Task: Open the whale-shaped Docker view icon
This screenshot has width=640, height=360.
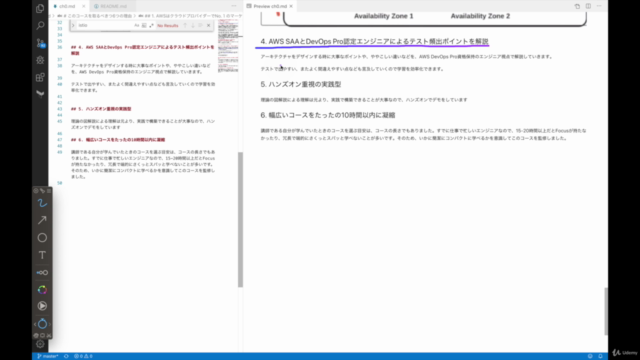Action: point(40,94)
